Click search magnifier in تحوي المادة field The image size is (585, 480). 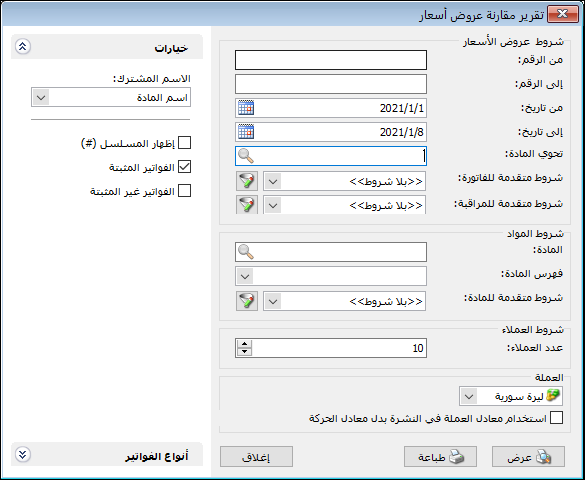[246, 156]
